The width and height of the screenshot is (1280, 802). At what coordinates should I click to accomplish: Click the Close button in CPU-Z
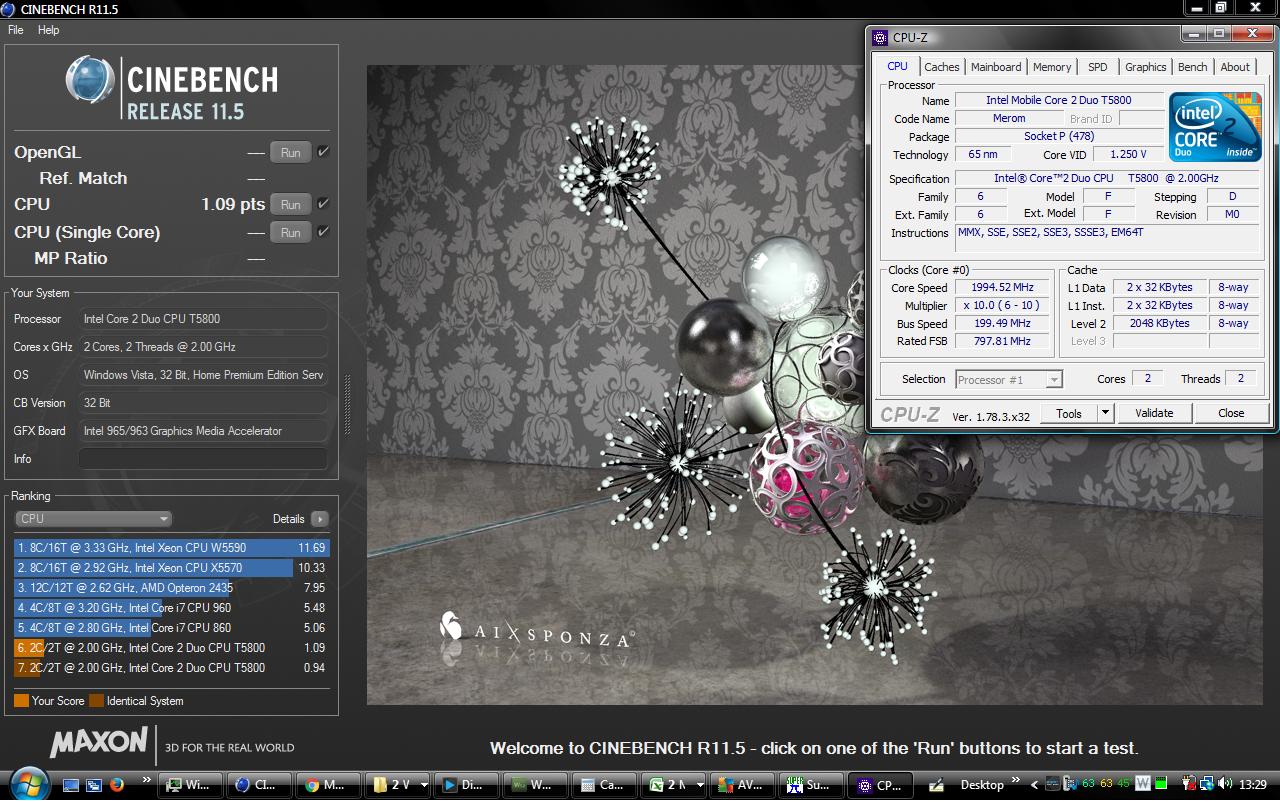[1231, 413]
